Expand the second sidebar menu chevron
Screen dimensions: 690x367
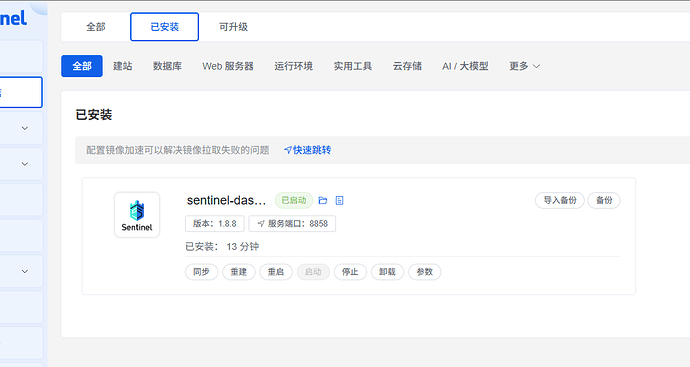tap(25, 164)
